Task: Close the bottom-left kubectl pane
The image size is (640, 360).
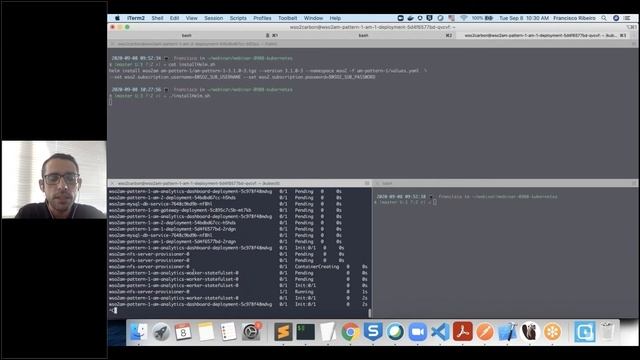Action: [x=112, y=183]
